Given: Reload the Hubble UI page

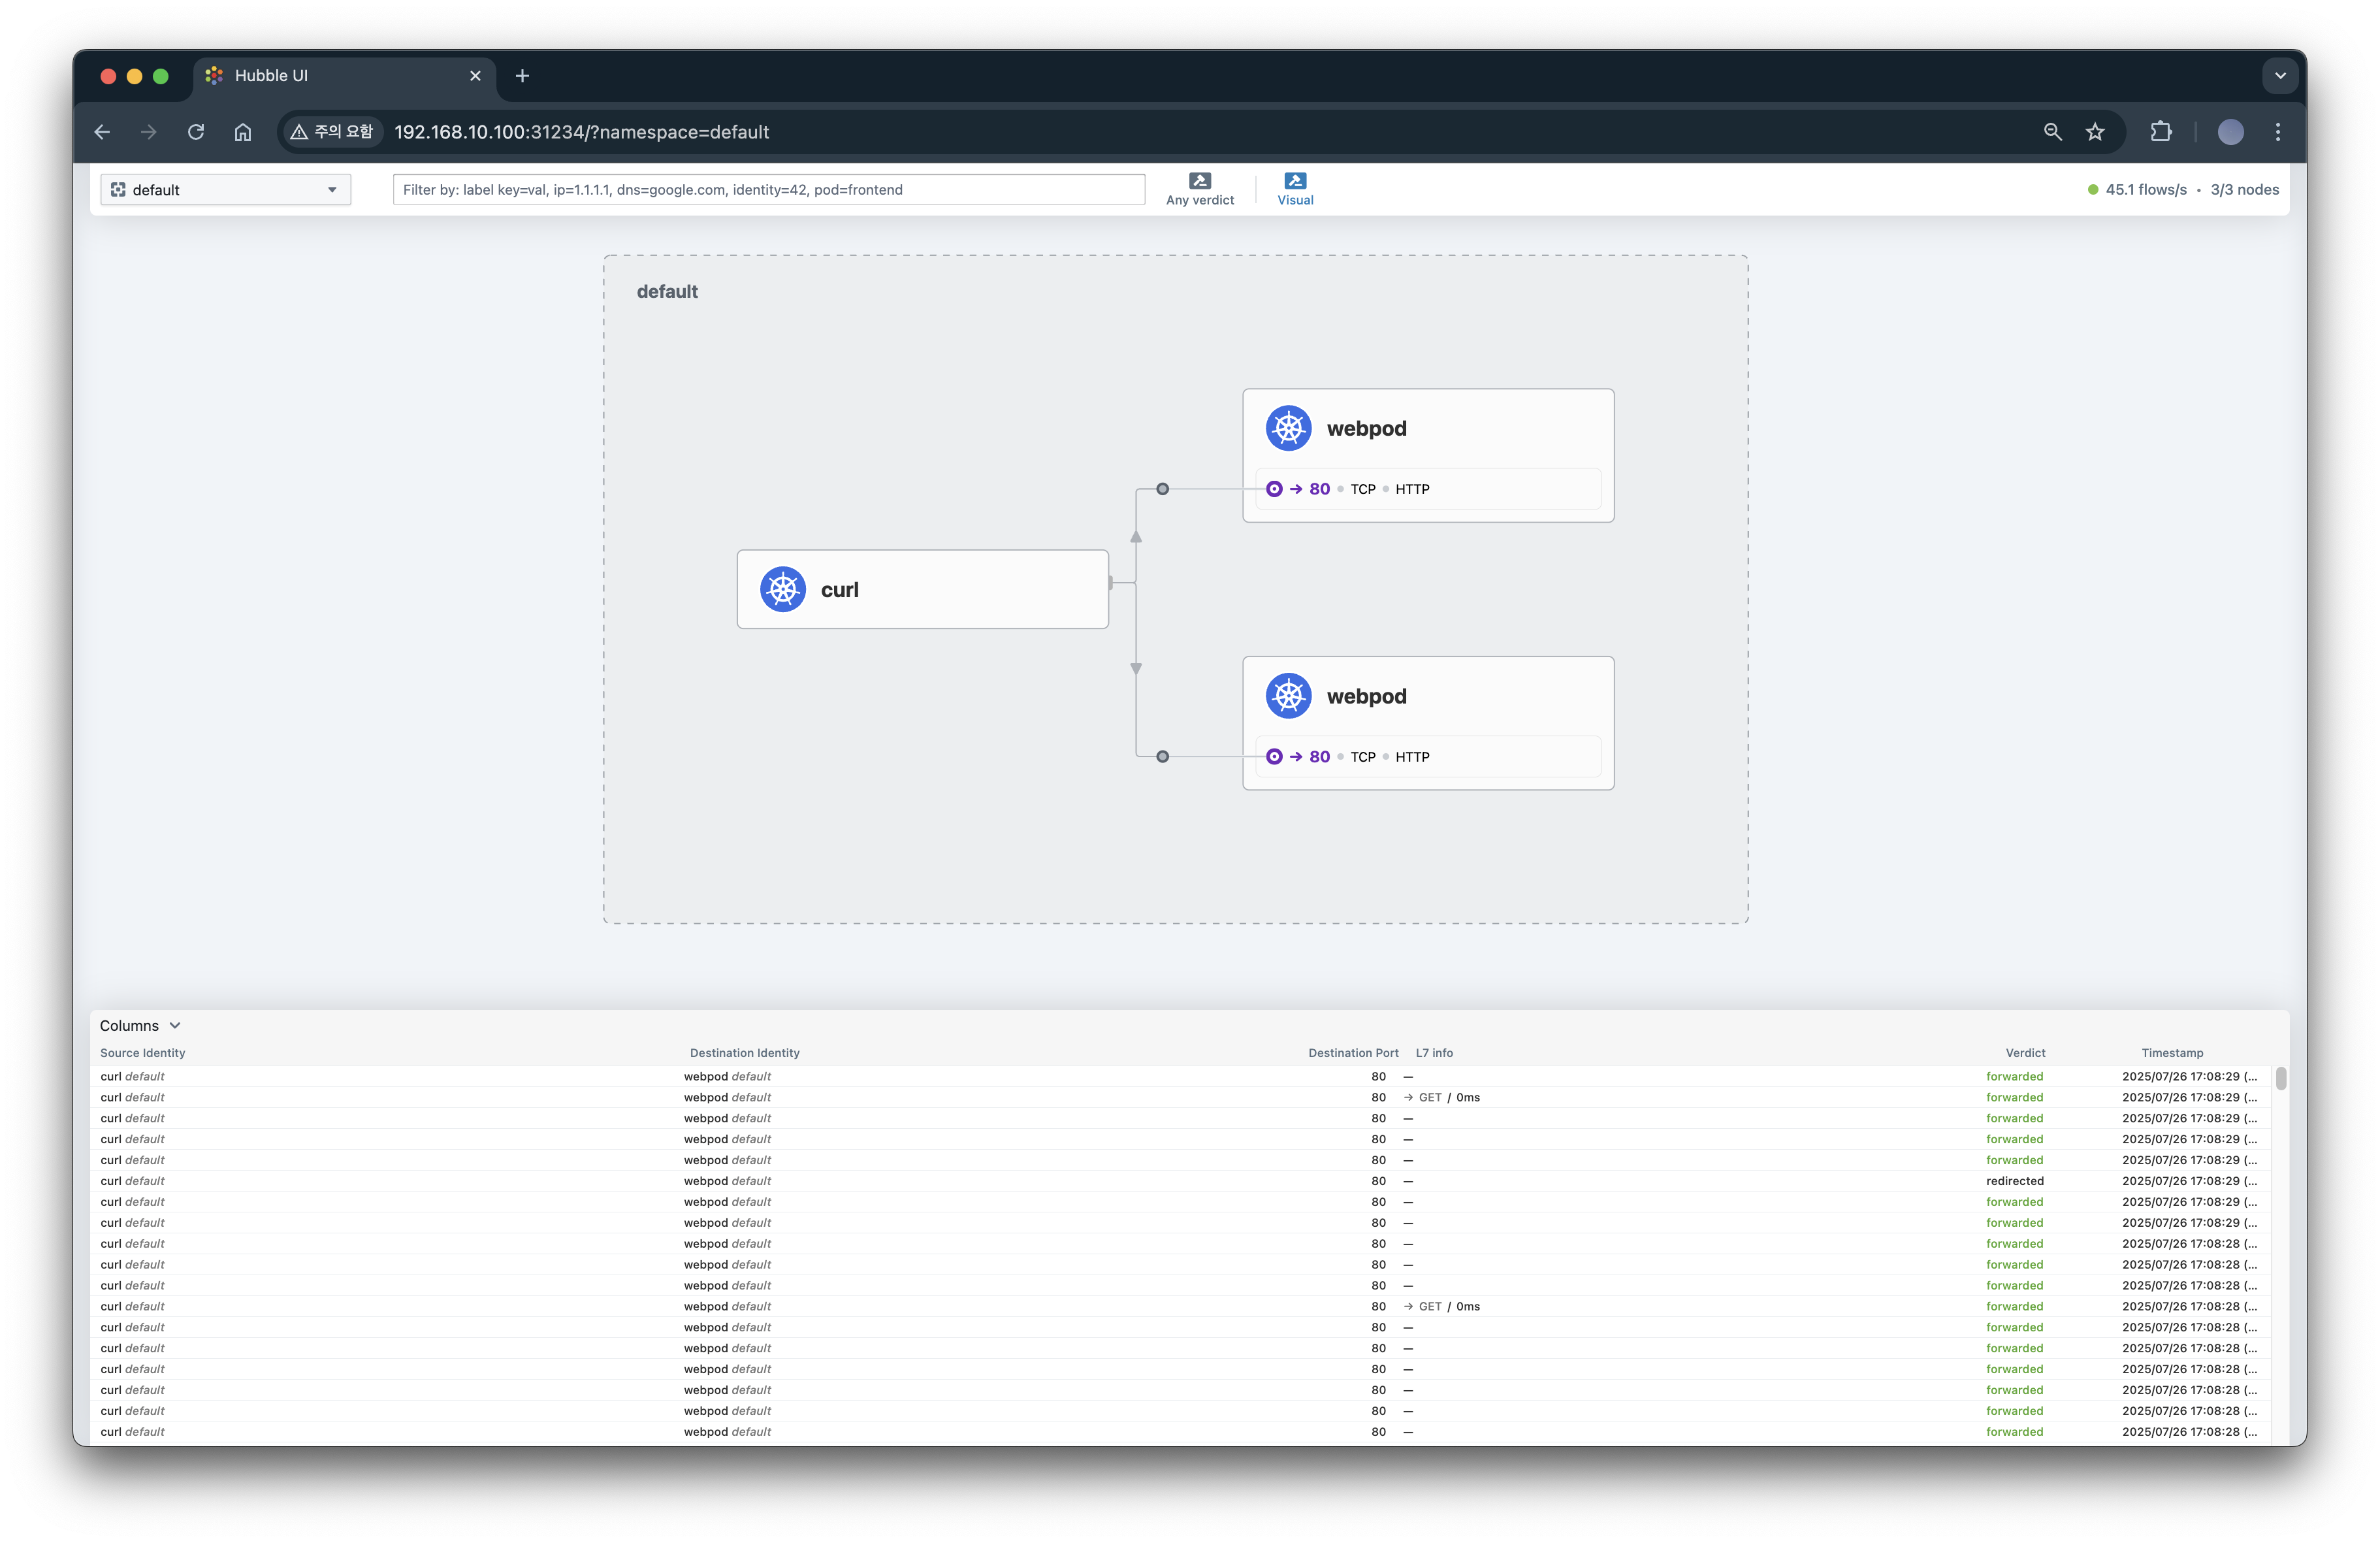Looking at the screenshot, I should [196, 132].
